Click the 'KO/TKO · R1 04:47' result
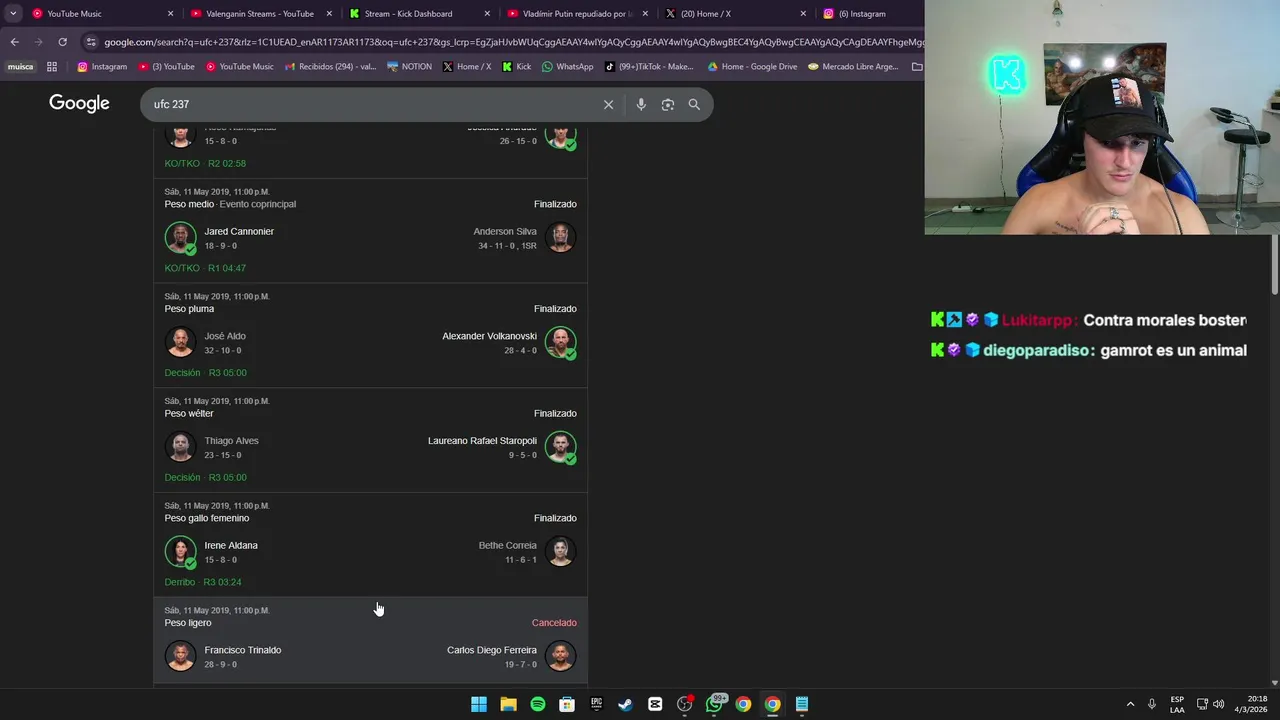Screen dimensions: 1280x720 pos(205,268)
